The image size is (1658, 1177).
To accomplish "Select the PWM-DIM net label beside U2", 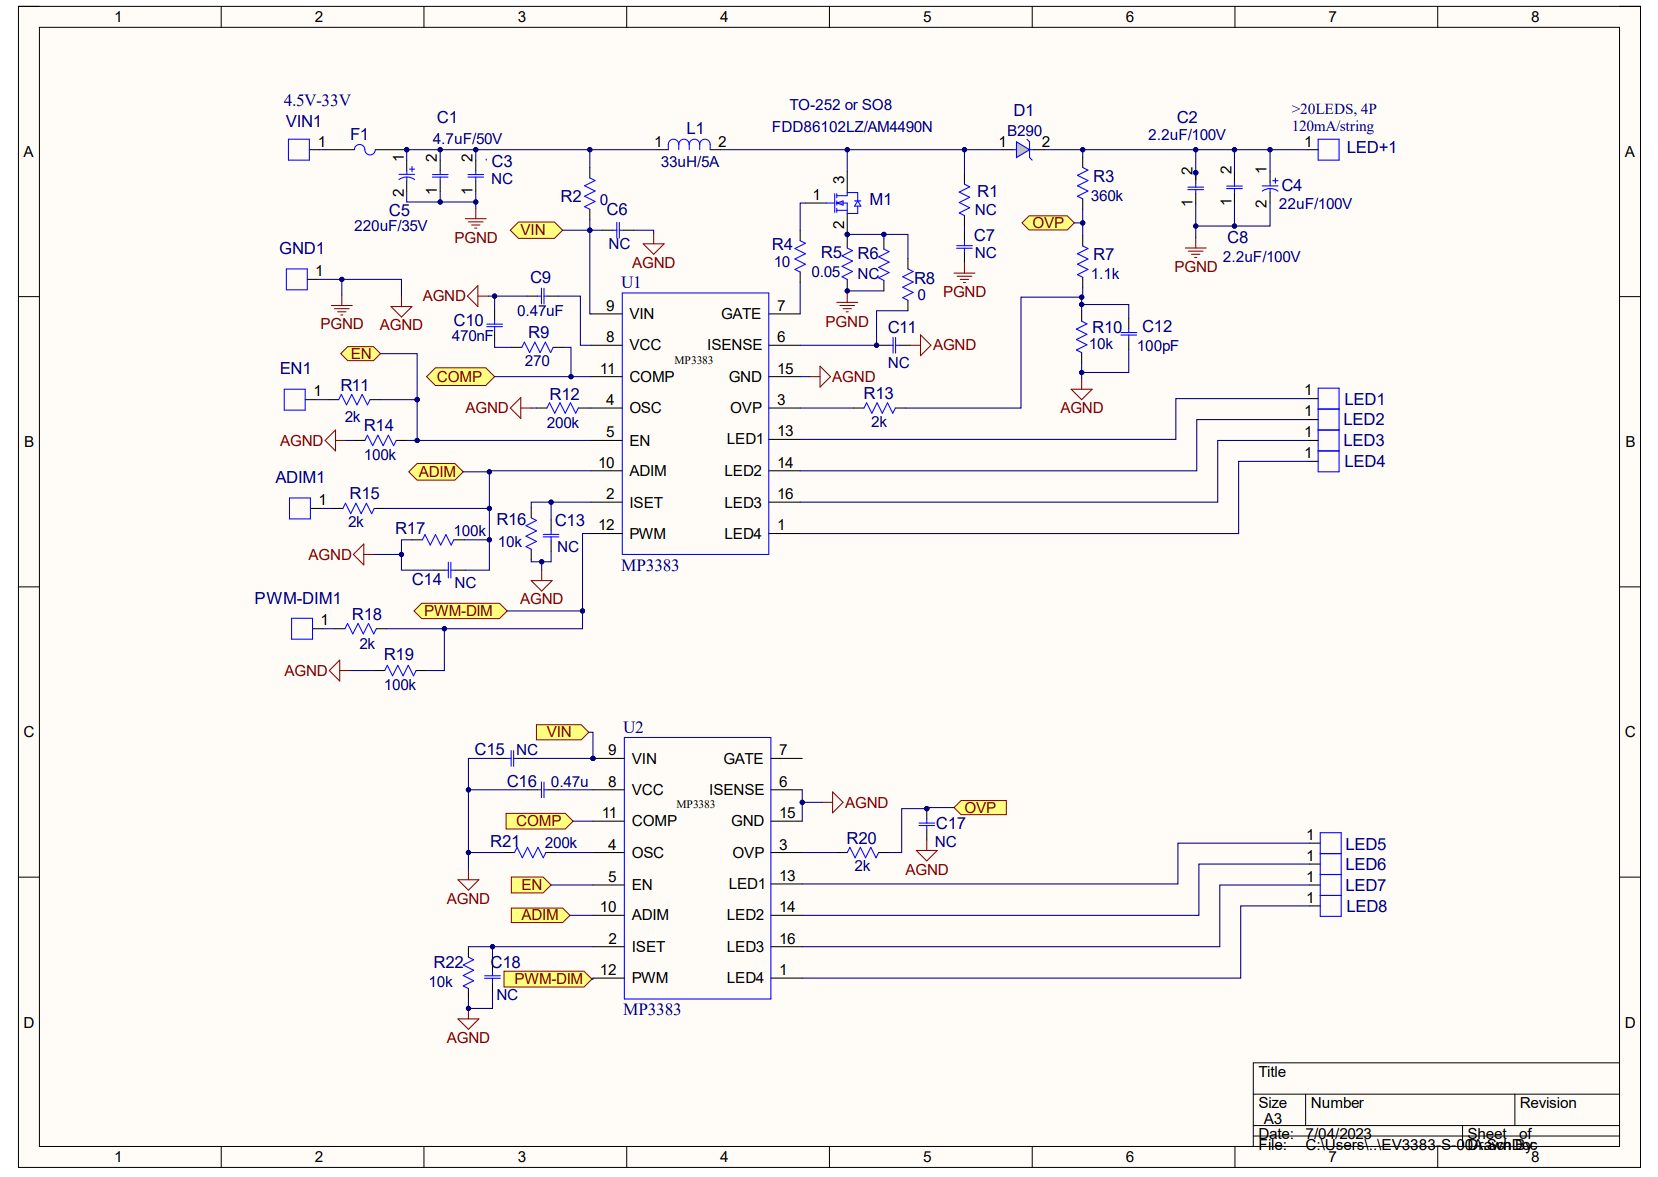I will pos(548,979).
